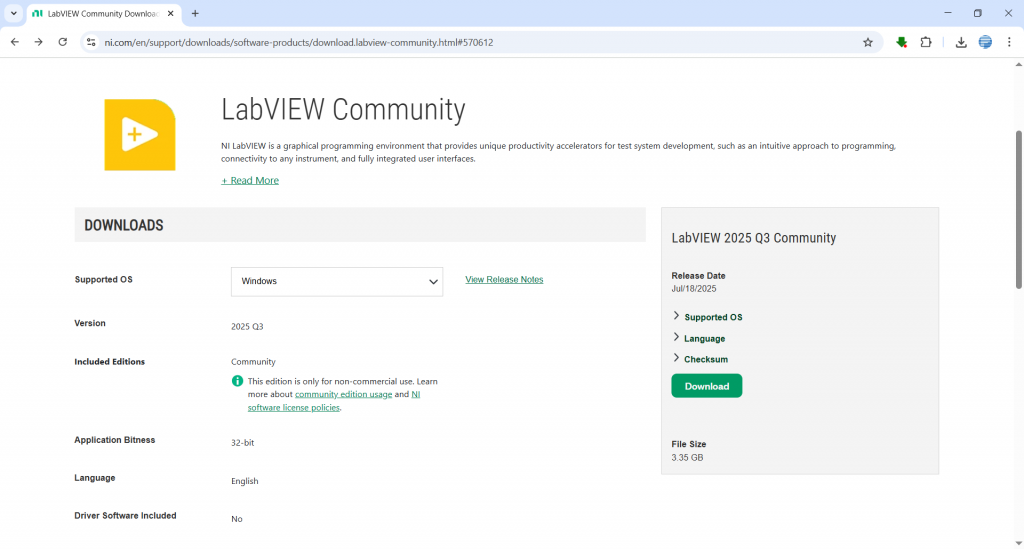Click the browser forward arrow
This screenshot has height=549, width=1024.
pos(39,42)
